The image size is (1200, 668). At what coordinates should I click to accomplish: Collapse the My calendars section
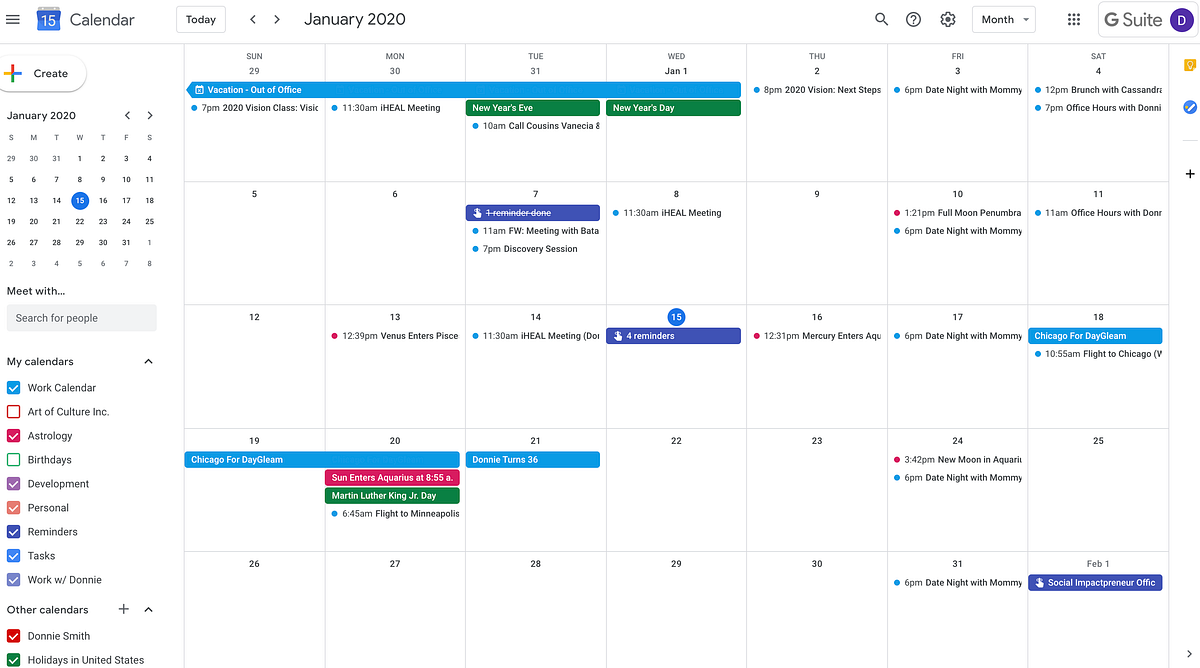pos(148,361)
